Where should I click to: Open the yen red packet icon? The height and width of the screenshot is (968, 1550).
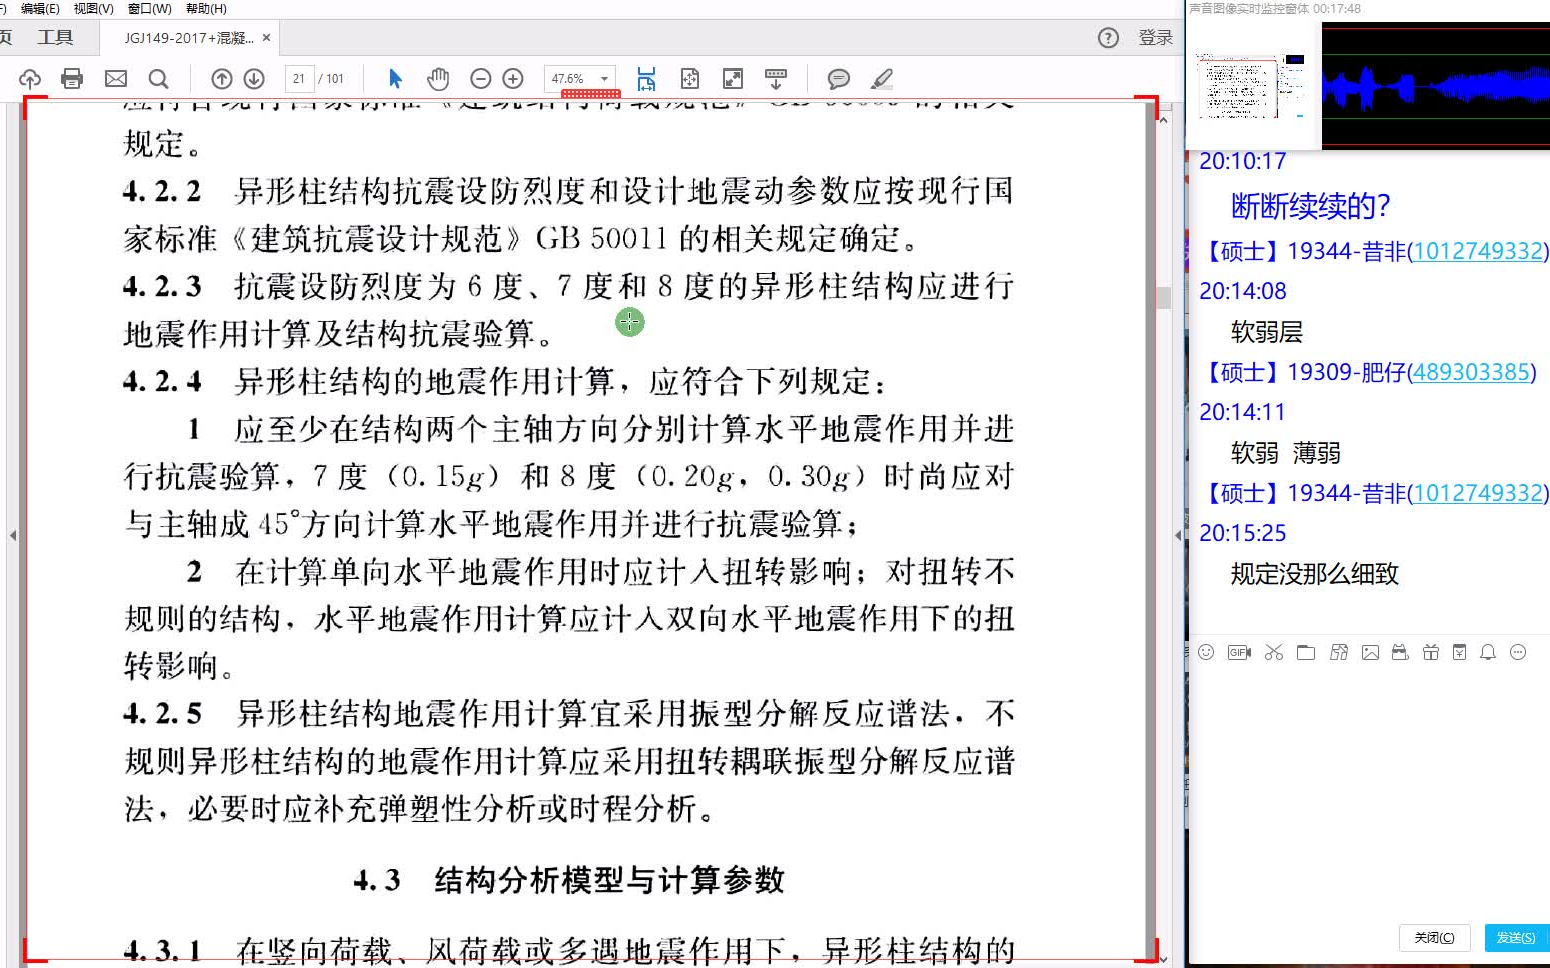[x=1459, y=652]
